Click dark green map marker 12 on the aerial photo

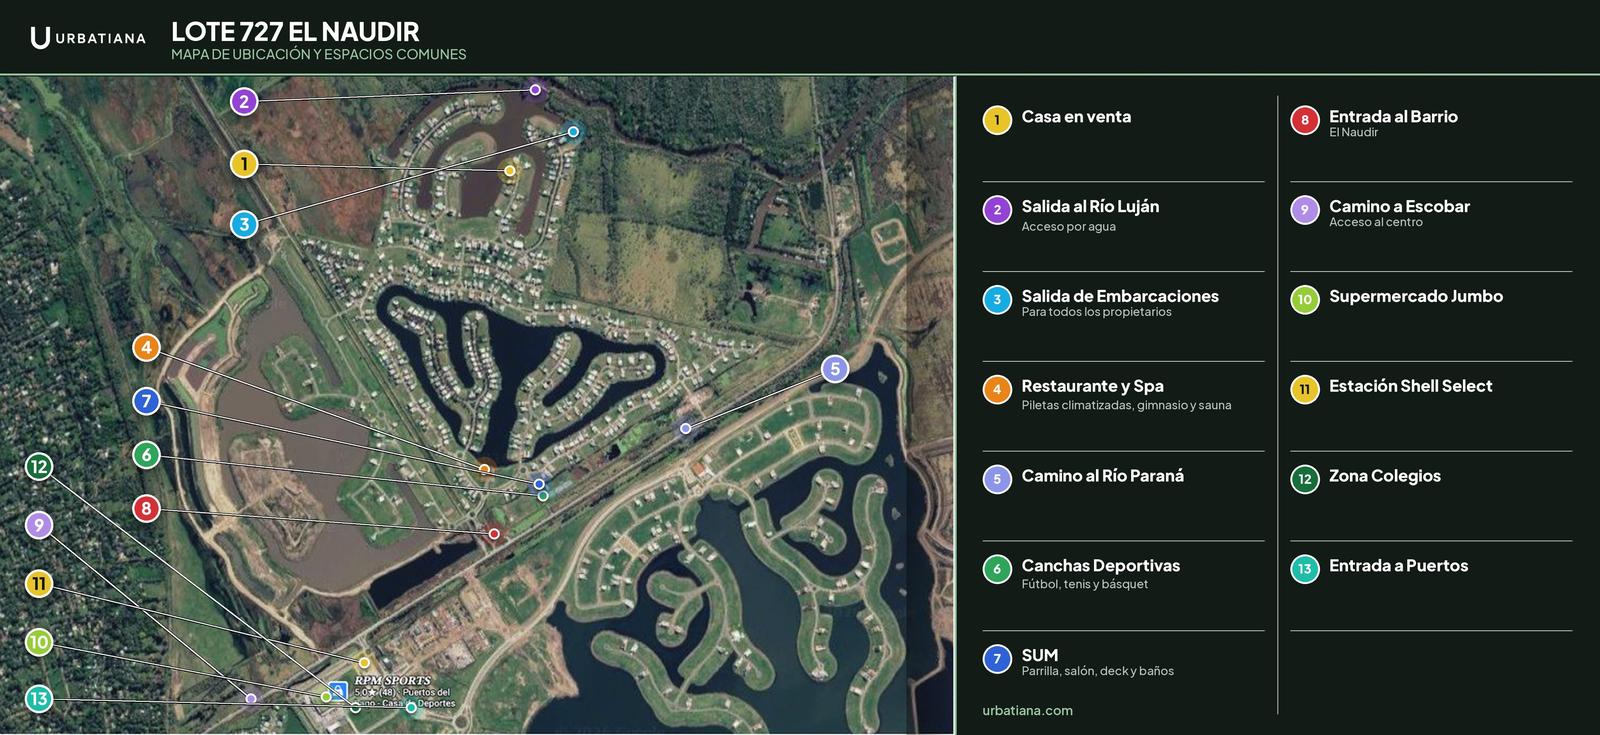point(39,466)
